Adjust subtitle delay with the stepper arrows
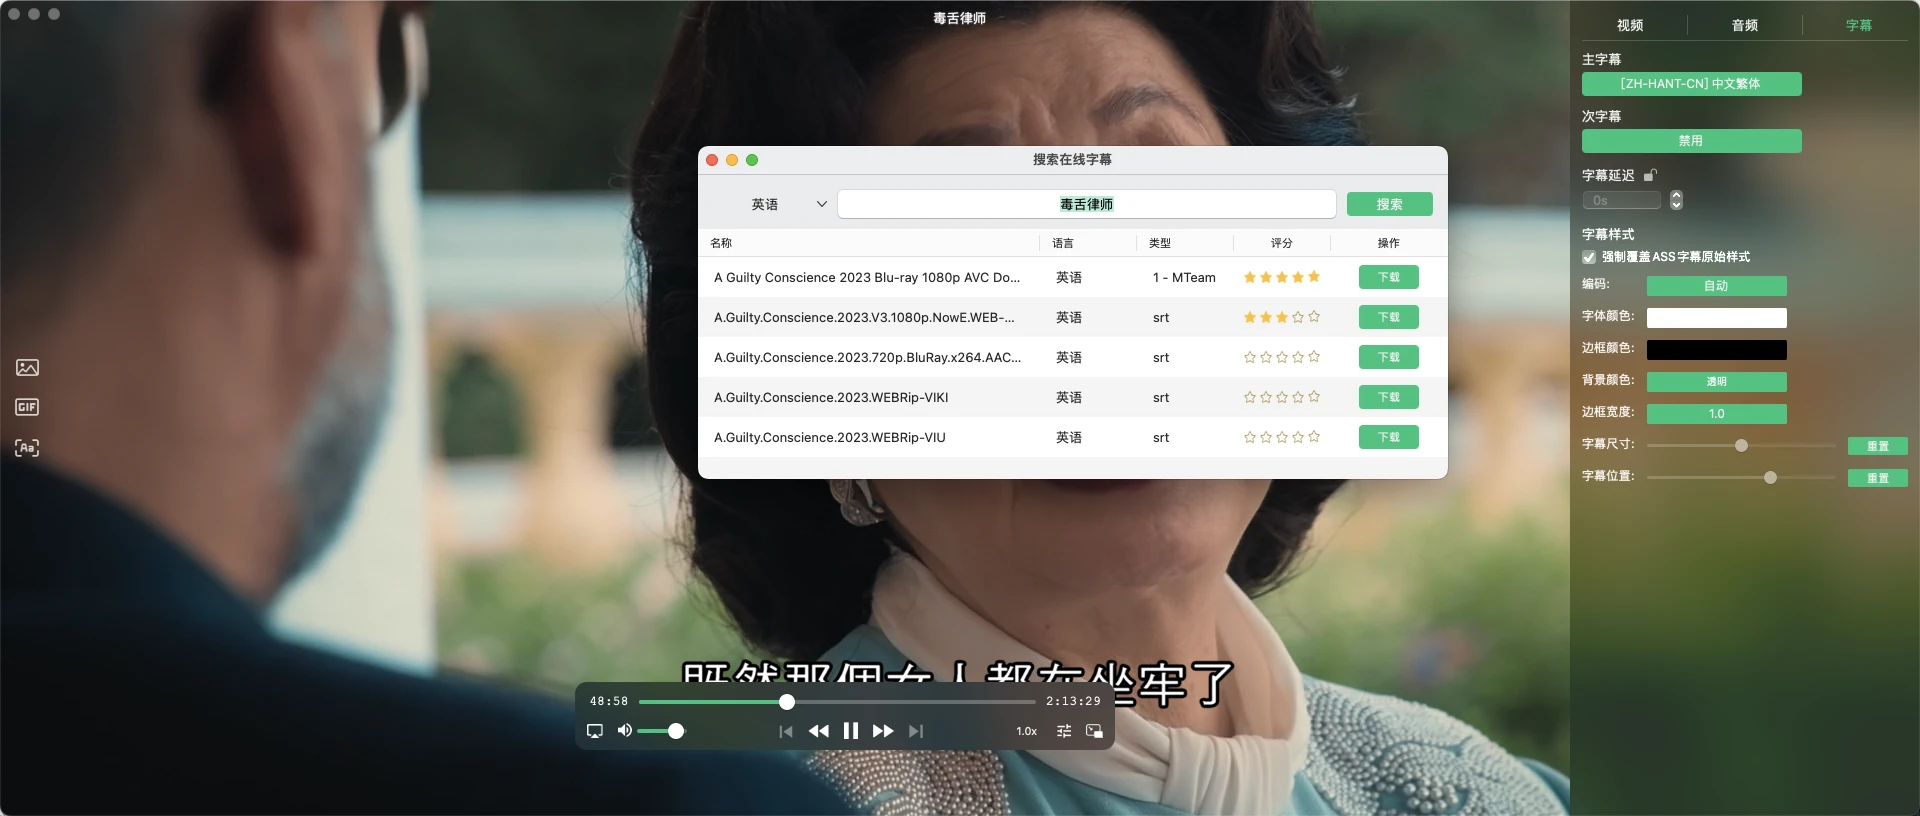This screenshot has height=816, width=1920. 1676,200
